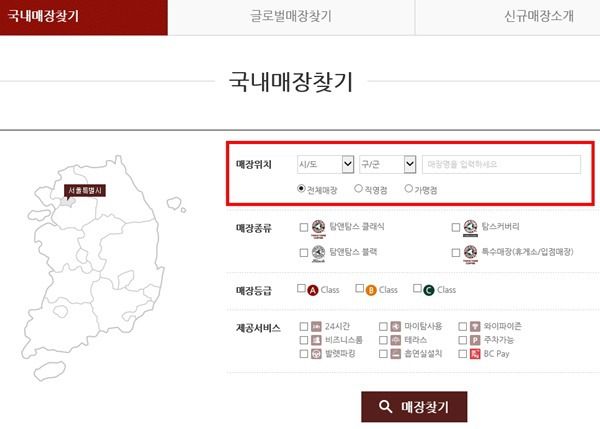Click the magnifier icon in 매장찾기 button
Viewport: 600px width, 429px height.
pos(385,406)
